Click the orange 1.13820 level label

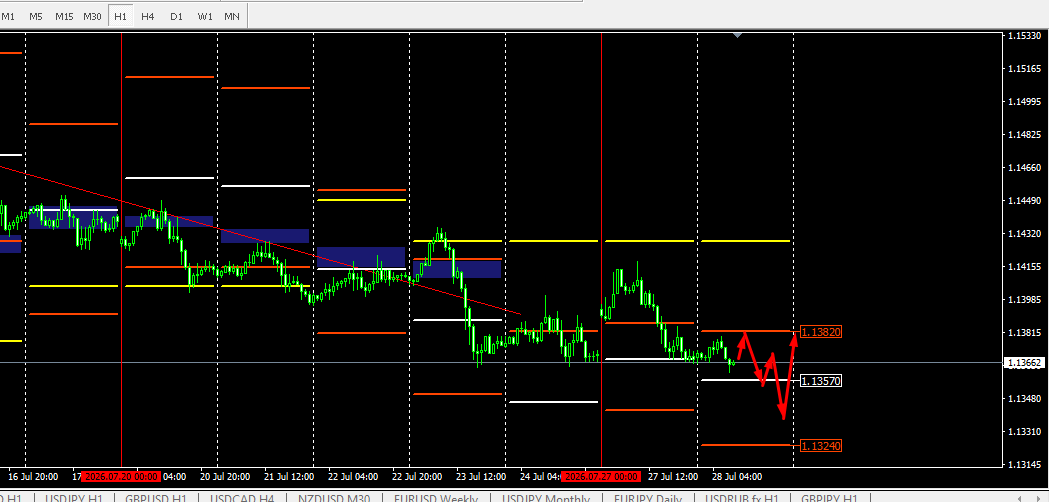821,331
